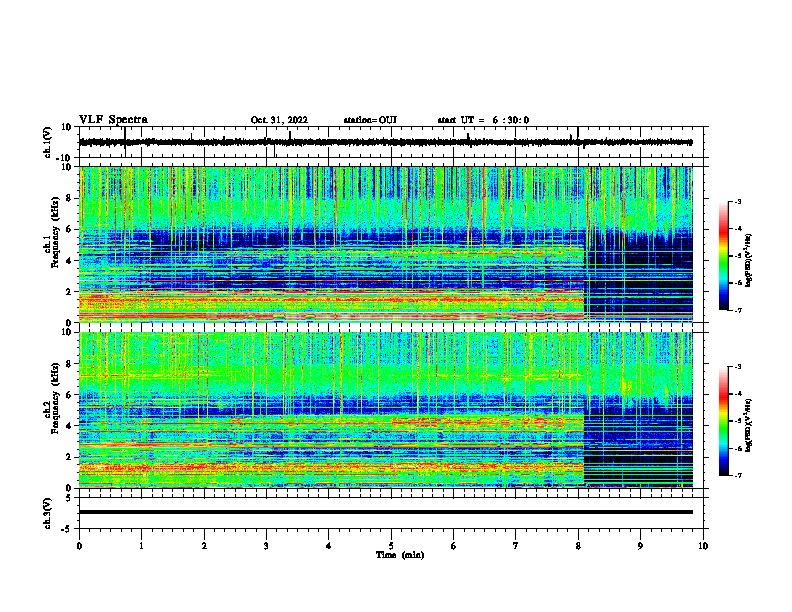
Task: Click the ch.3 flat voltage trace
Action: click(385, 512)
